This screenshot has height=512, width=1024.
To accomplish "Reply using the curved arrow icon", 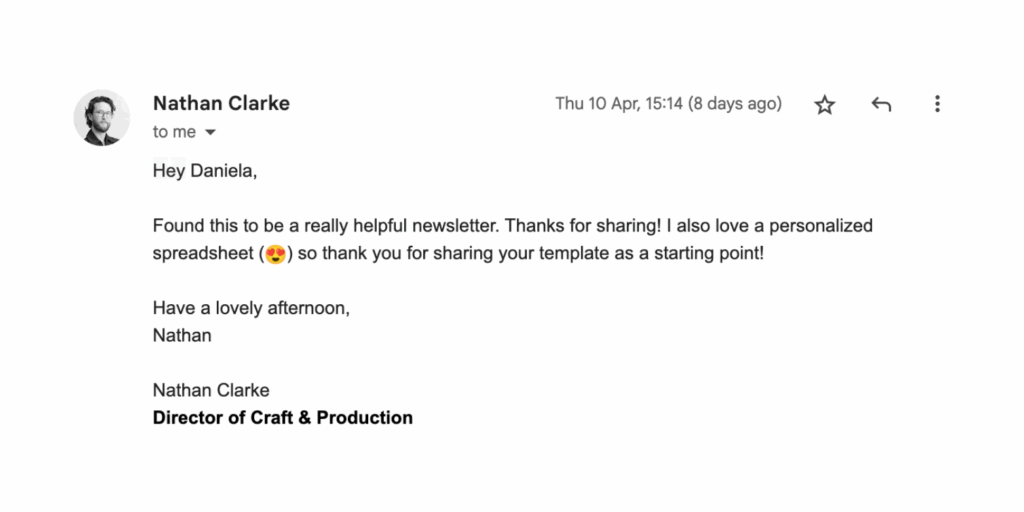I will click(x=881, y=104).
